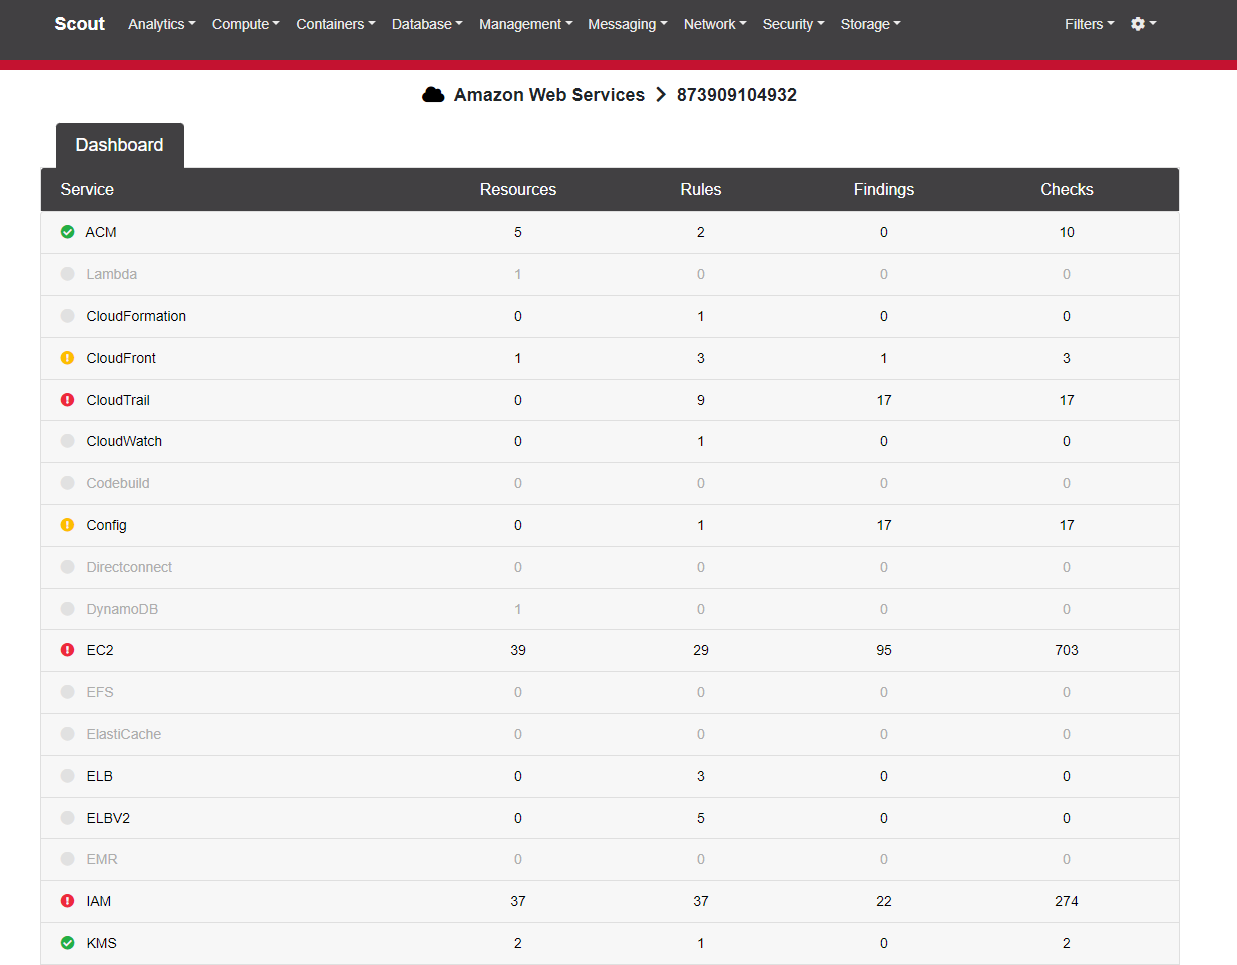Click the gray status dot beside ElastiCache
The width and height of the screenshot is (1237, 965).
pos(67,734)
